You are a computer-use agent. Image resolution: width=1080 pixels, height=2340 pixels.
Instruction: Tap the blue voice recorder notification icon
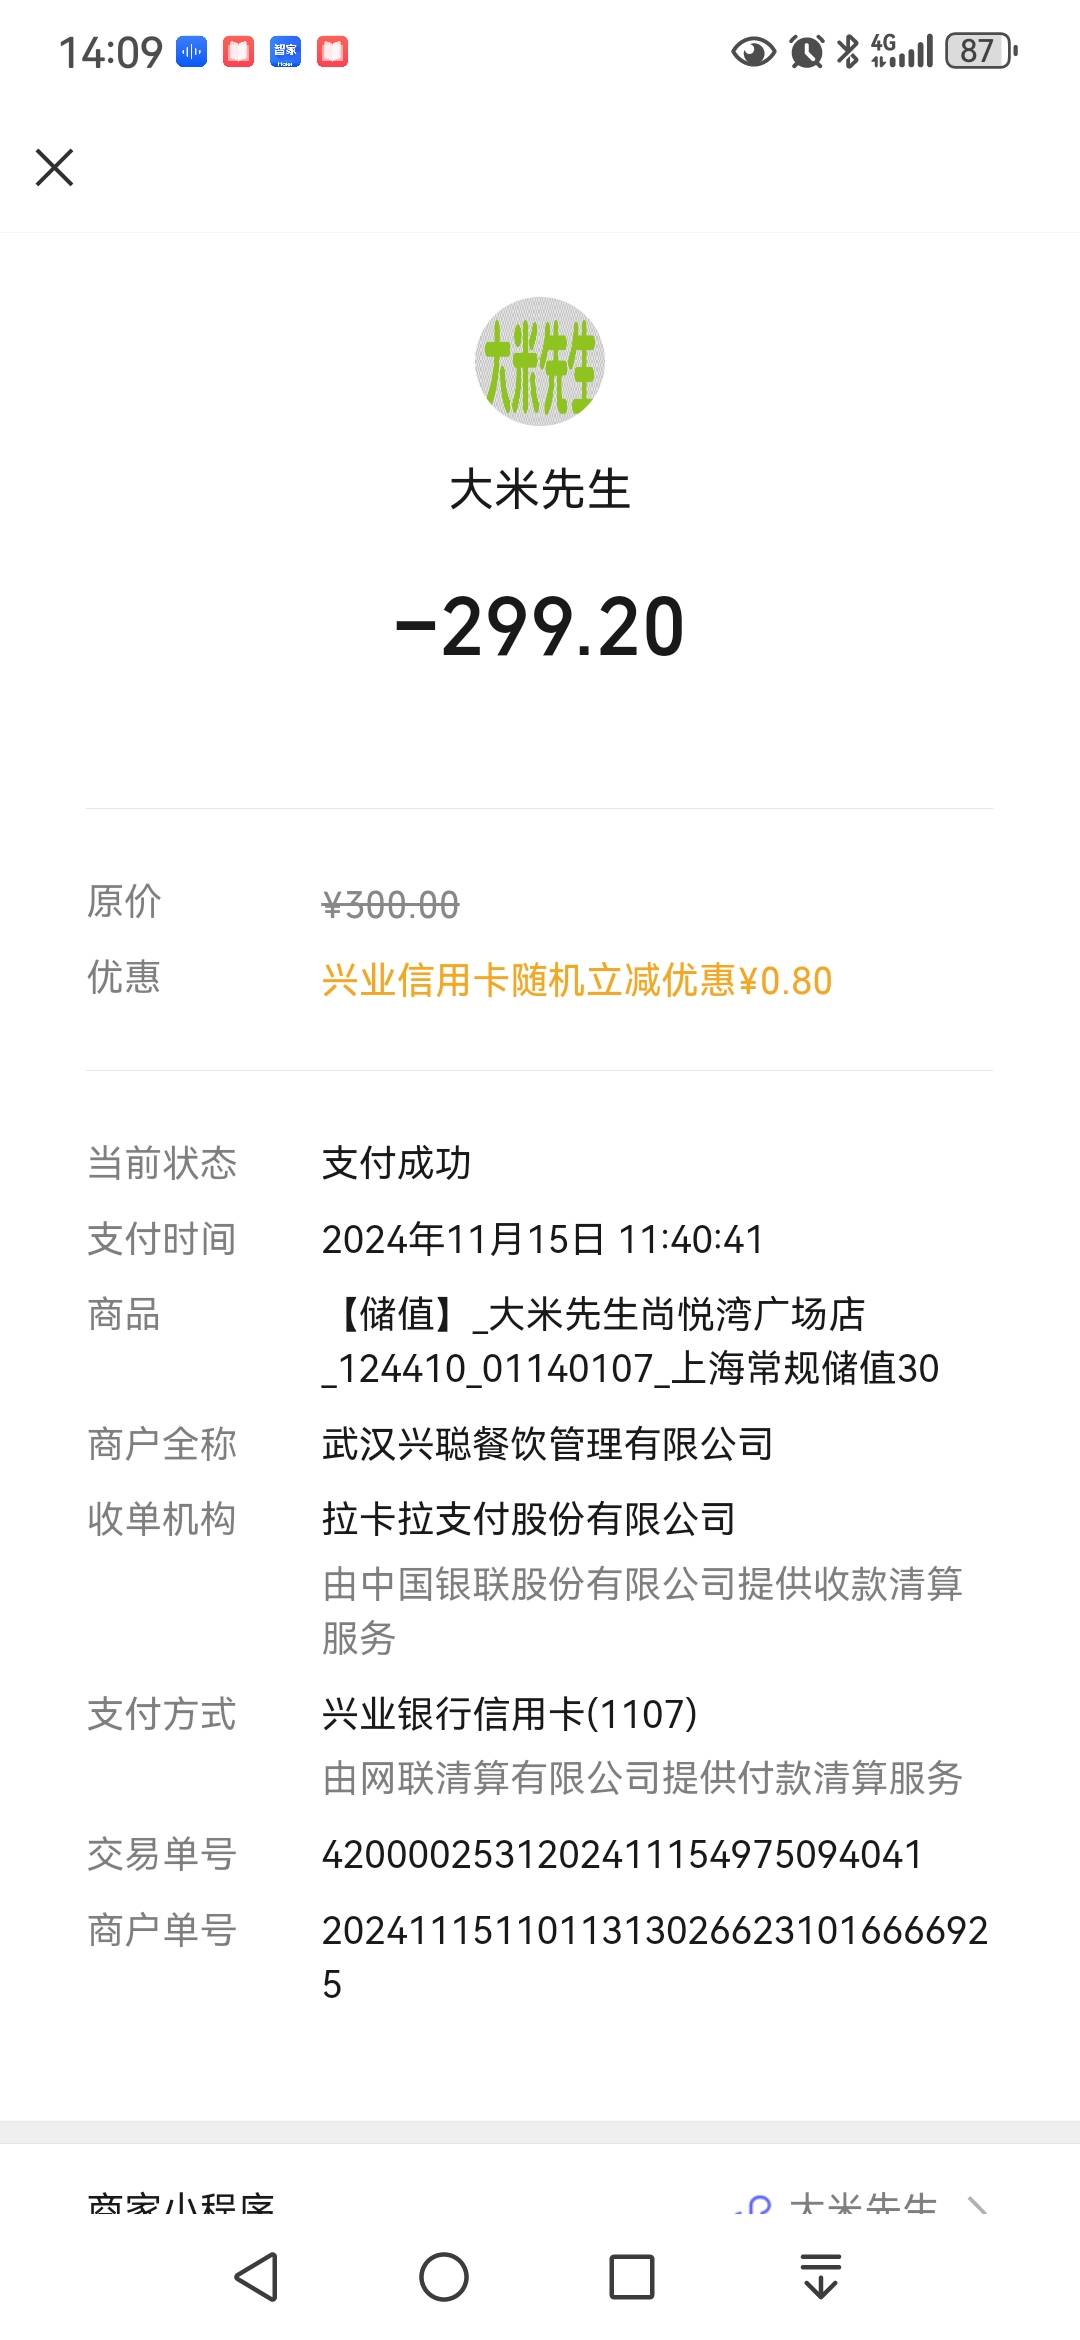(191, 52)
